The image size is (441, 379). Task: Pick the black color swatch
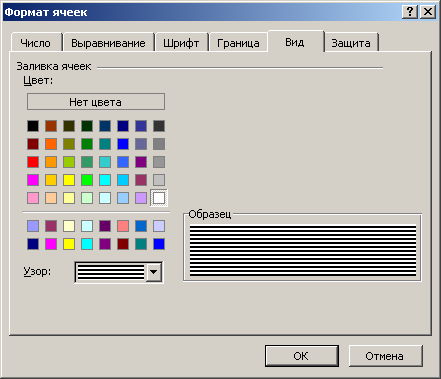tap(33, 126)
